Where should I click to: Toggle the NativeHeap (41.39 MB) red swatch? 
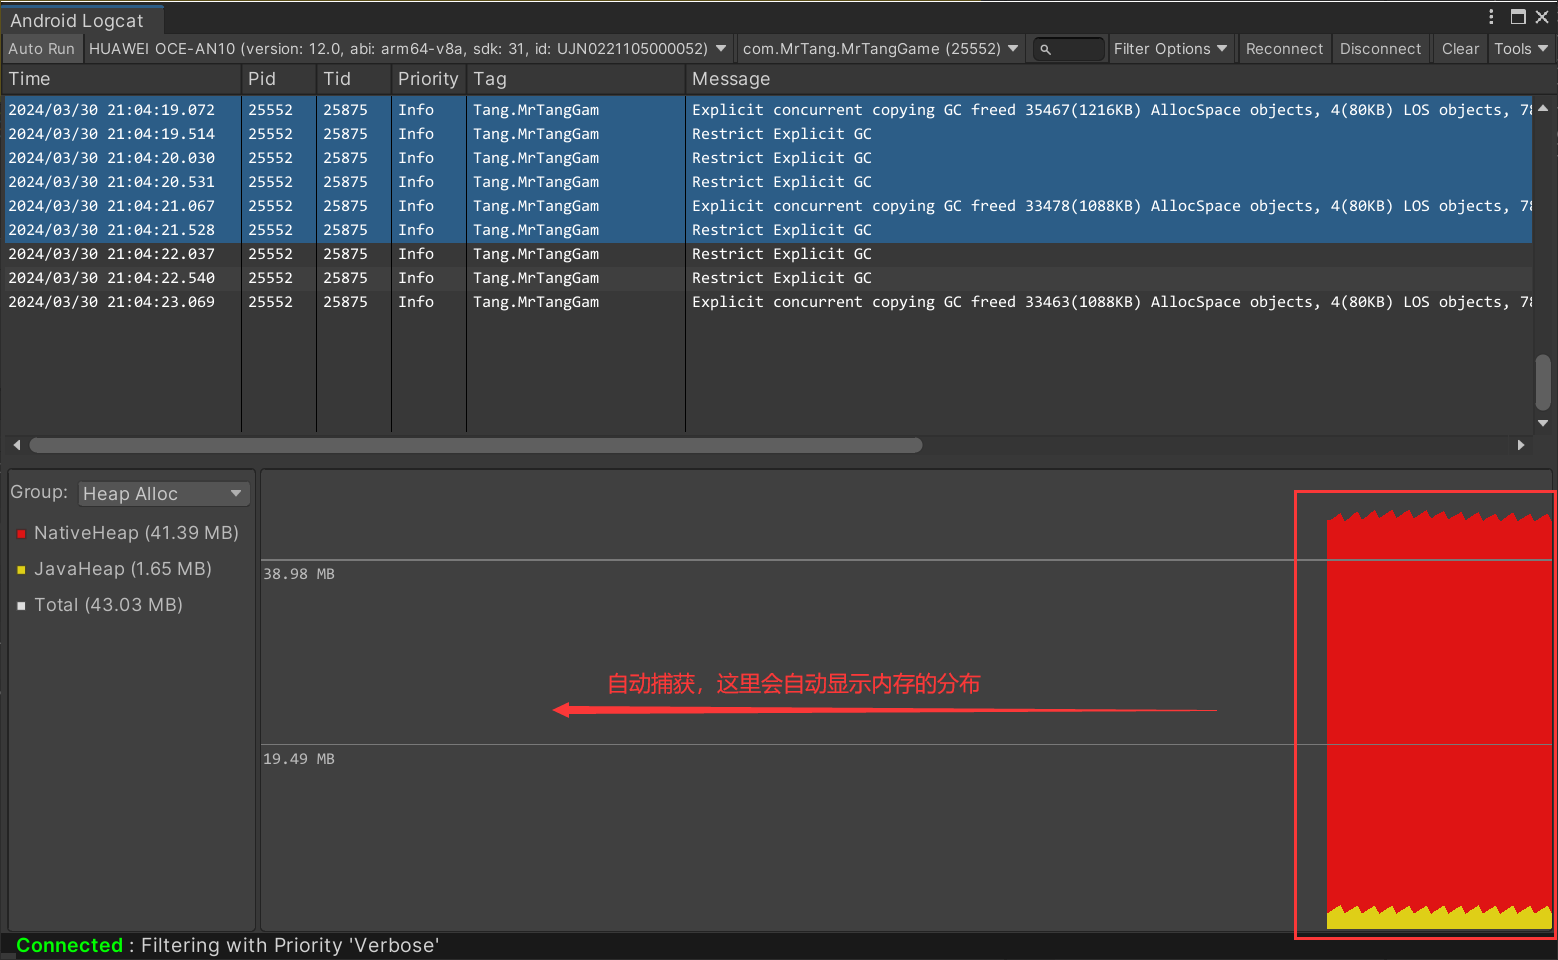[x=21, y=534]
